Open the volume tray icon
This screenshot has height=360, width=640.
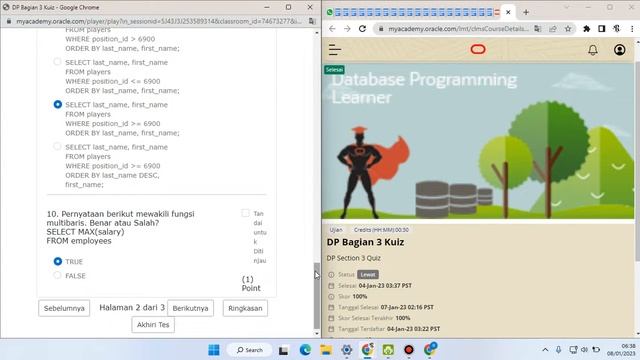coord(584,350)
